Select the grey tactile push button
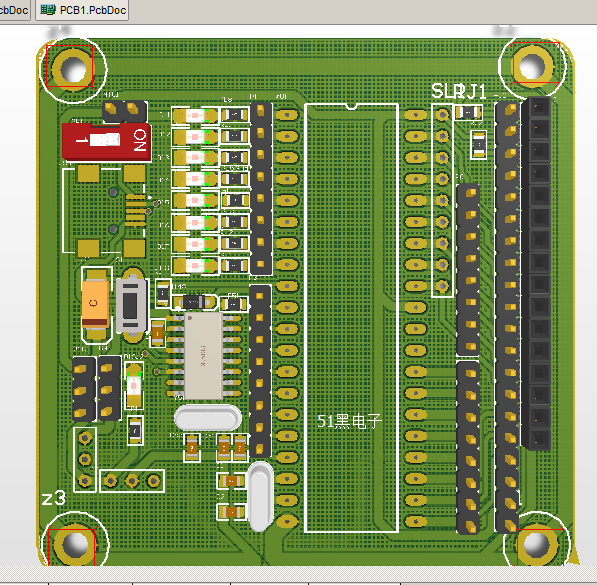Screen dimensions: 597x585 point(131,306)
